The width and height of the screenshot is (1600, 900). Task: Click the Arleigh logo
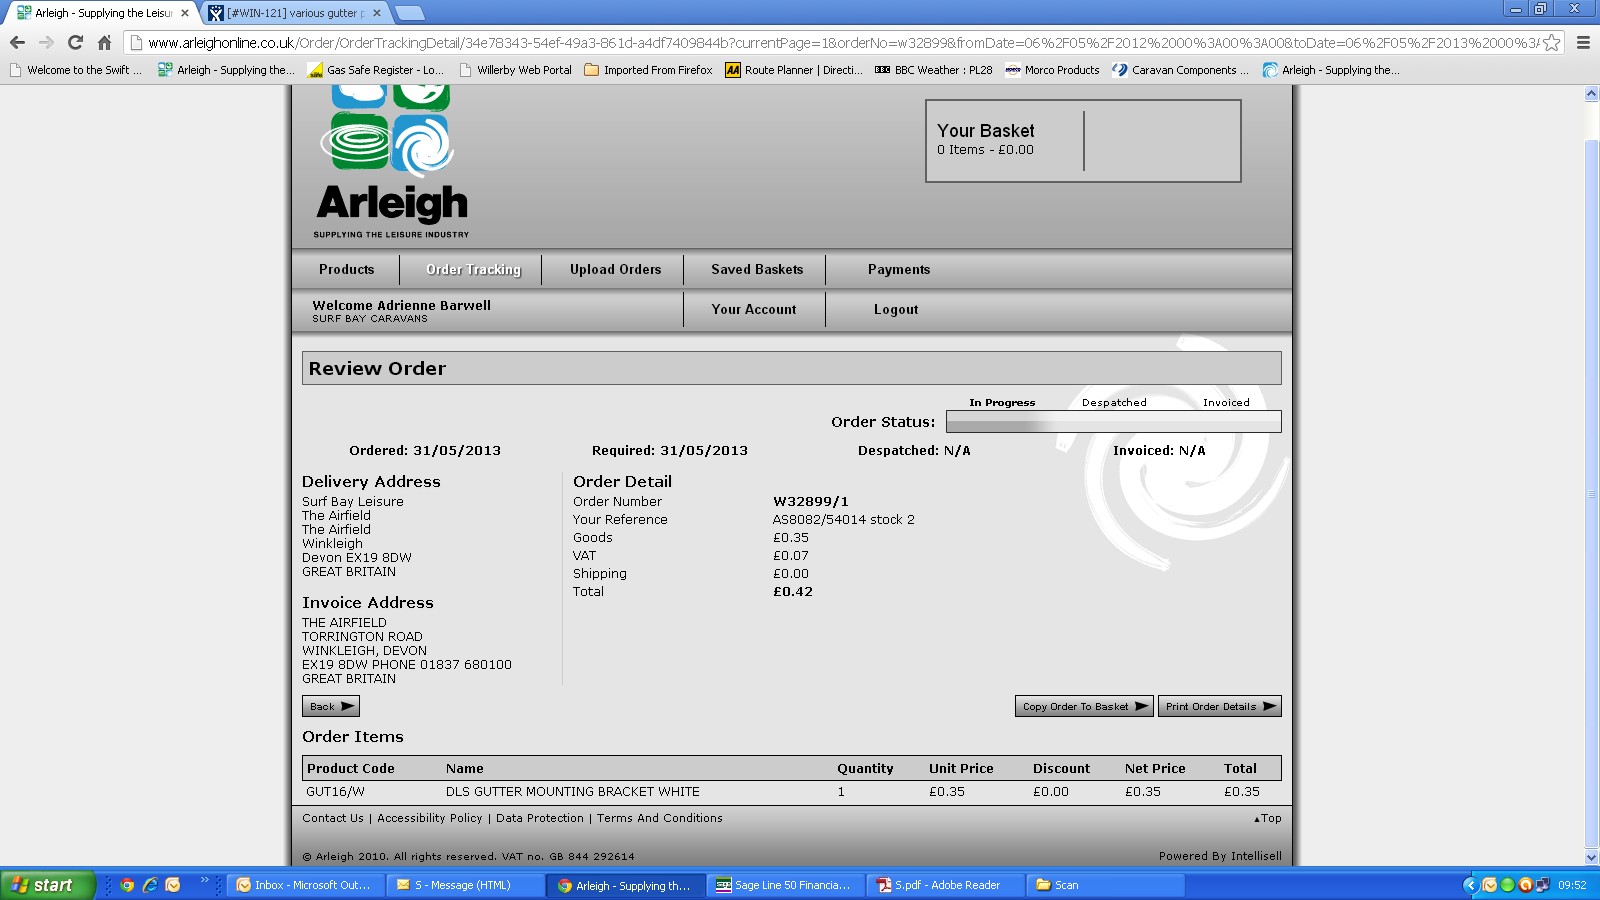[391, 163]
